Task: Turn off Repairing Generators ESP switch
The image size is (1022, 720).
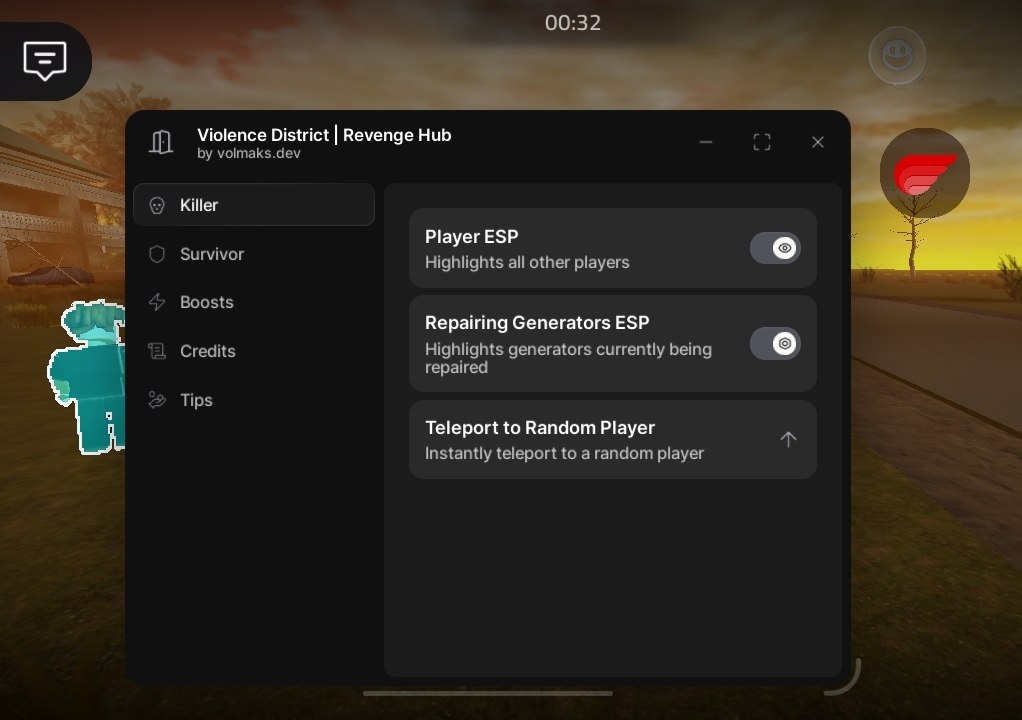Action: [776, 344]
